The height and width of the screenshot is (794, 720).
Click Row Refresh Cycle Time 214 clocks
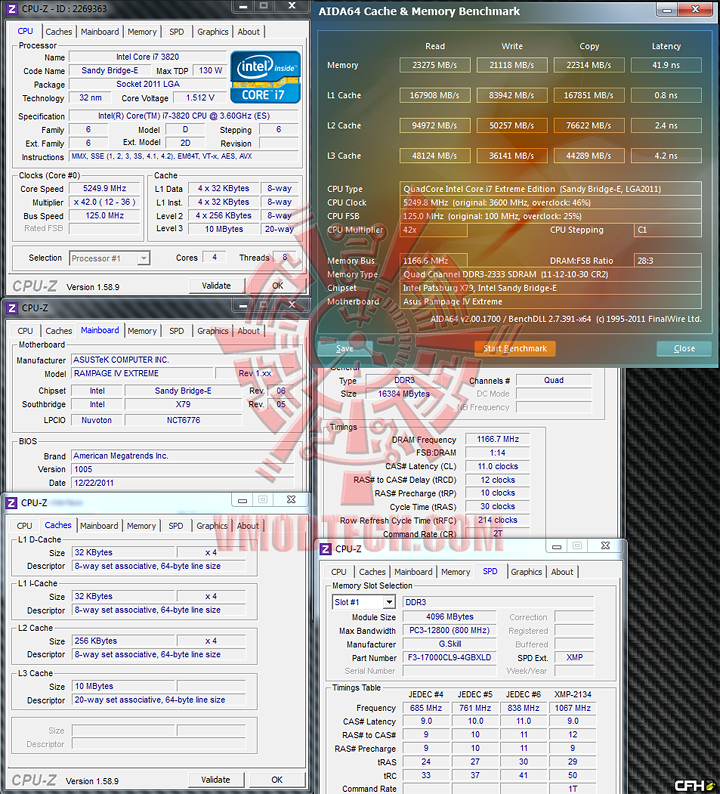point(497,520)
